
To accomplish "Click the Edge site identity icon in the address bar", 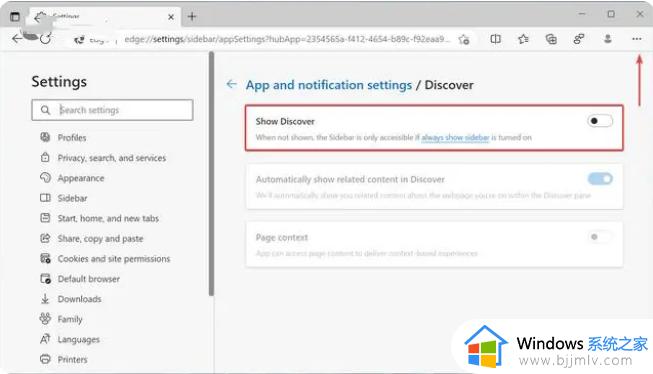I will coord(79,40).
